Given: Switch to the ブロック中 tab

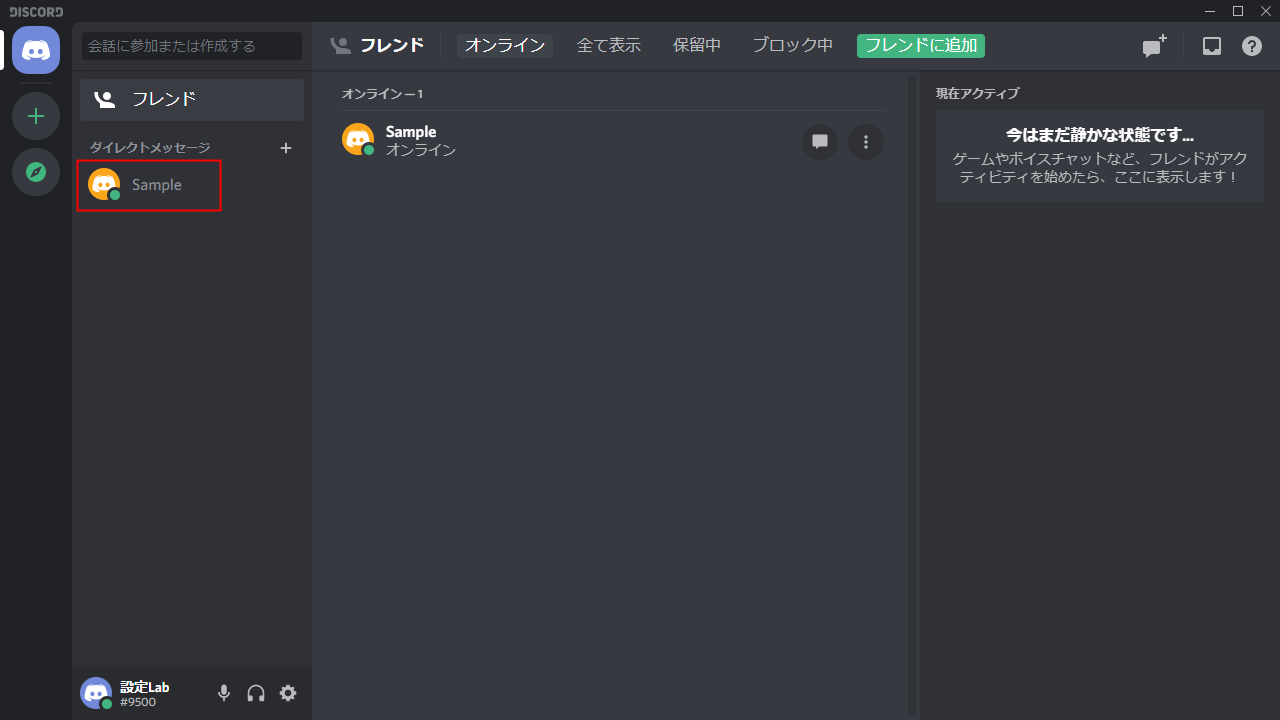Looking at the screenshot, I should 793,45.
